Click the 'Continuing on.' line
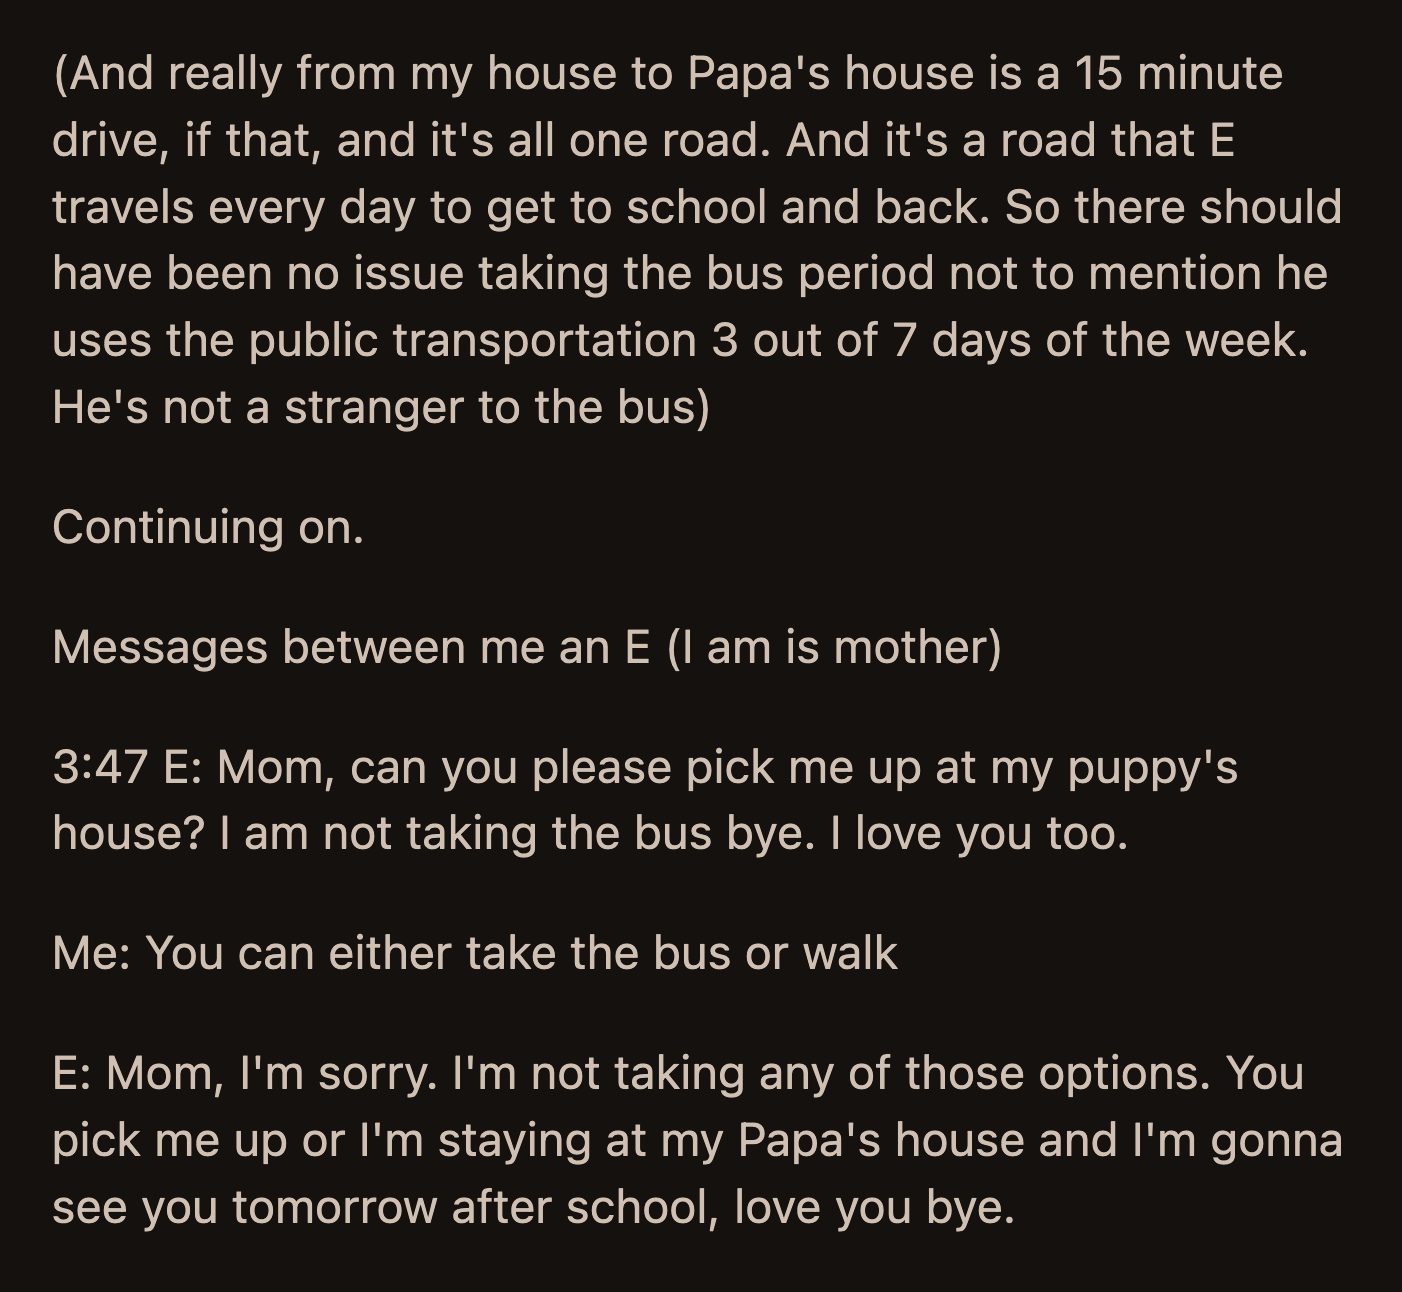The width and height of the screenshot is (1402, 1292). click(208, 527)
